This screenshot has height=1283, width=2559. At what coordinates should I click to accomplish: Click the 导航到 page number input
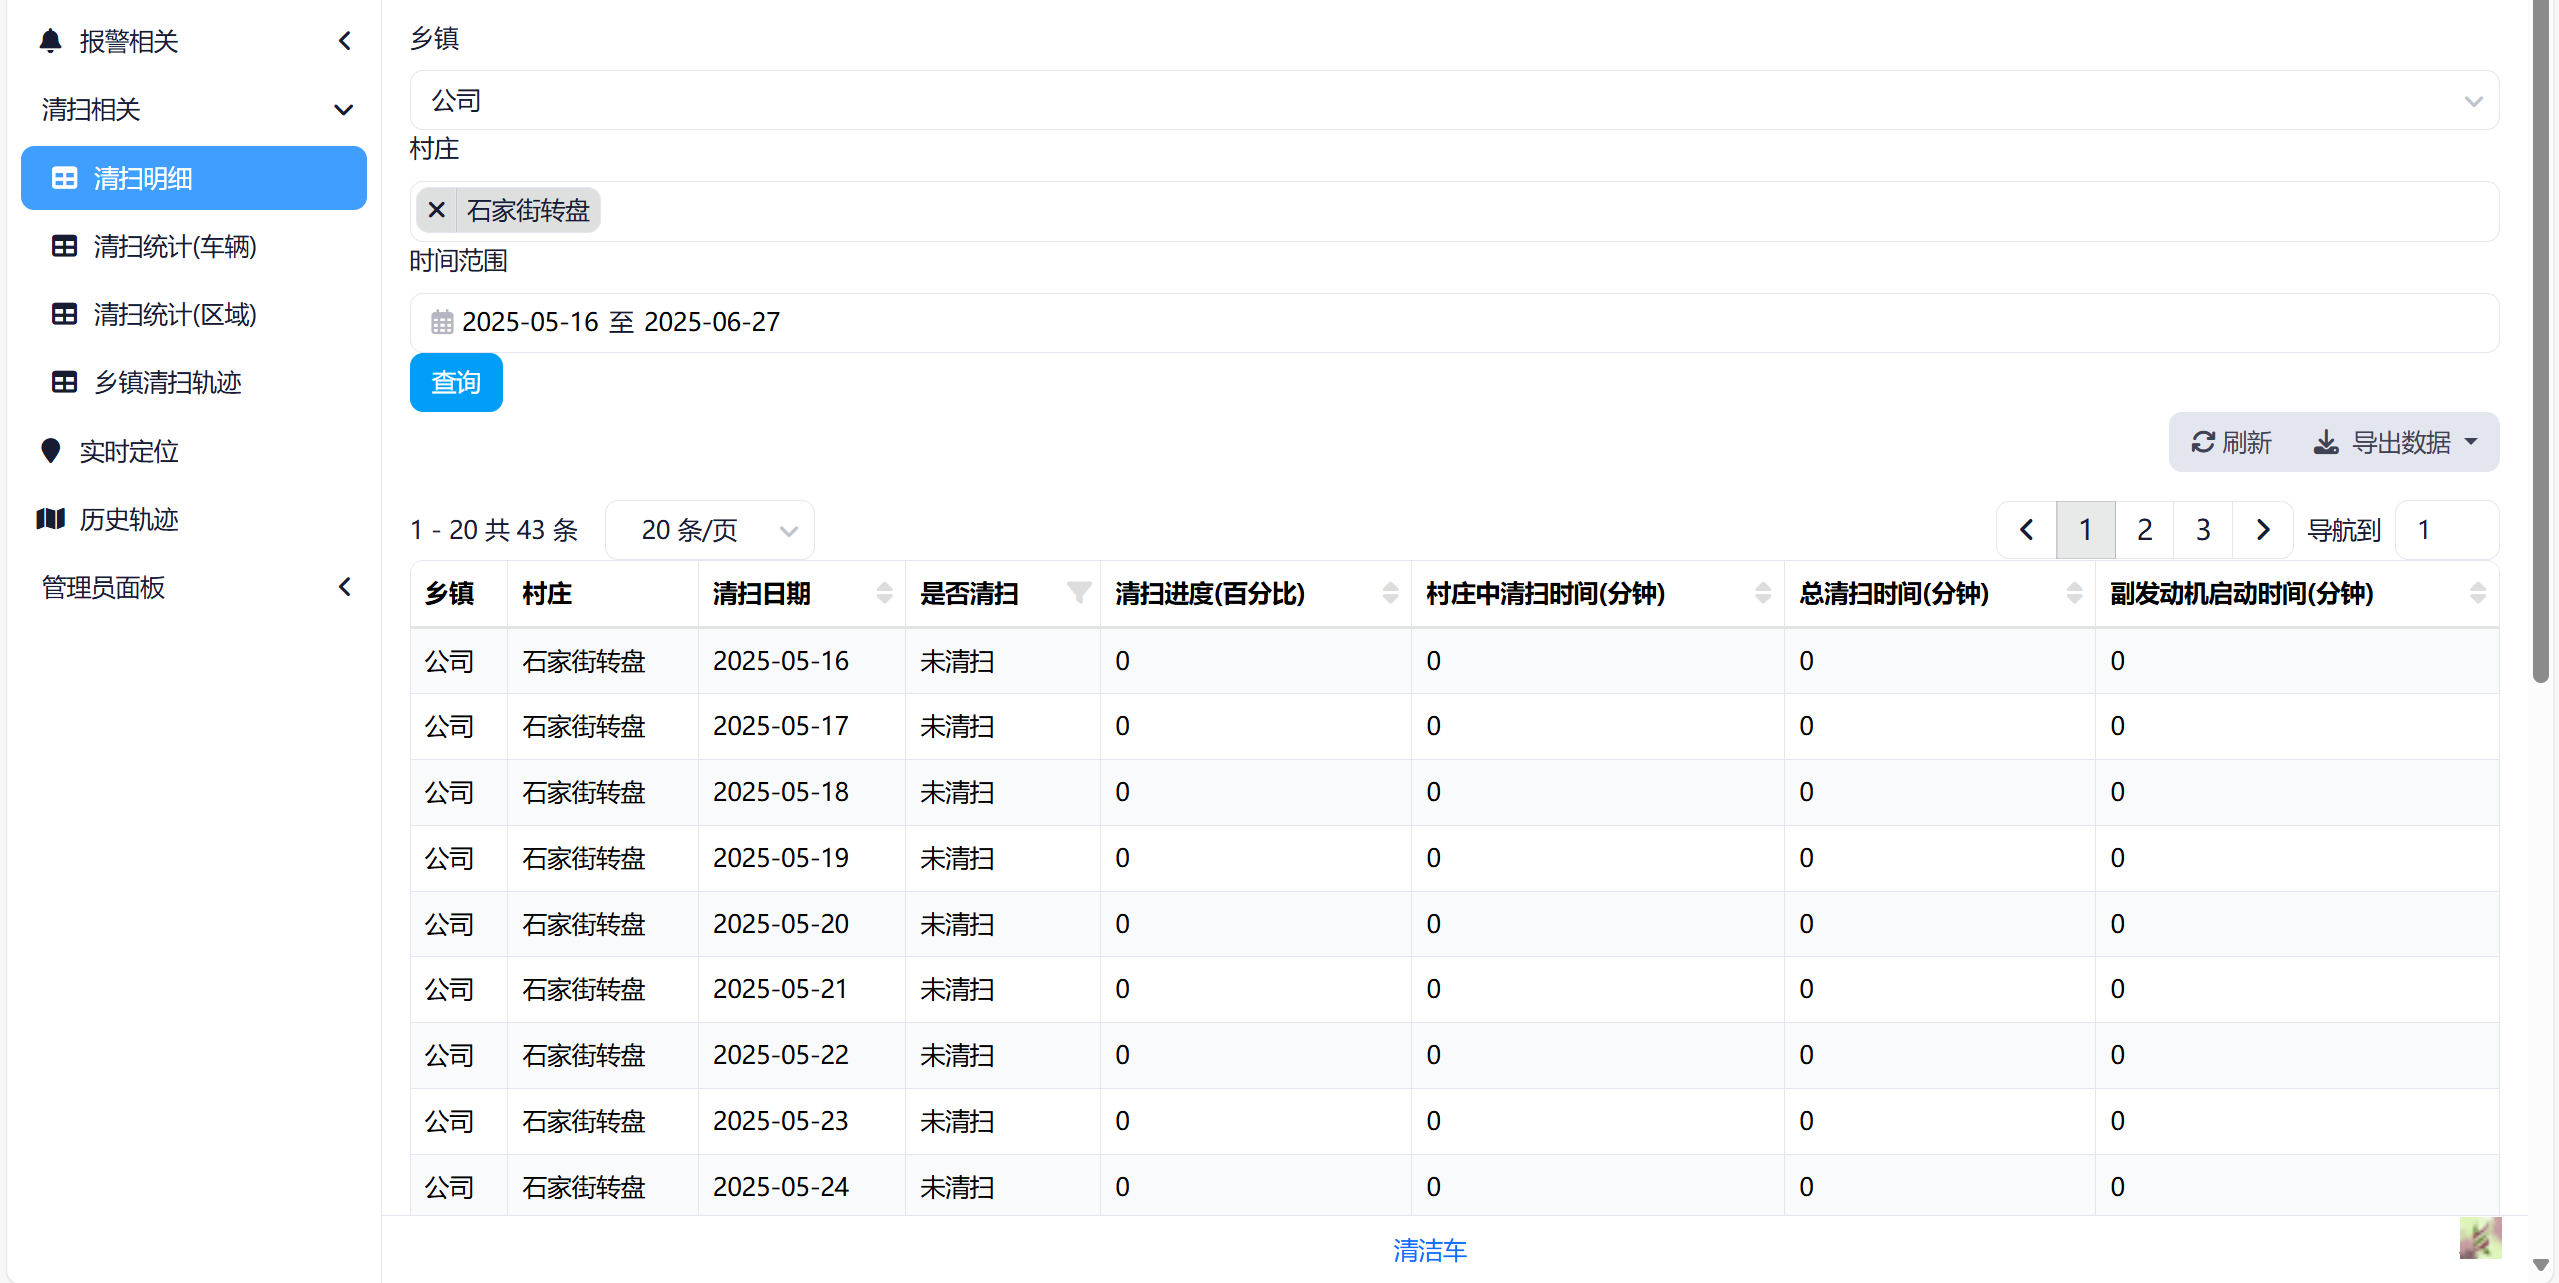(2445, 530)
